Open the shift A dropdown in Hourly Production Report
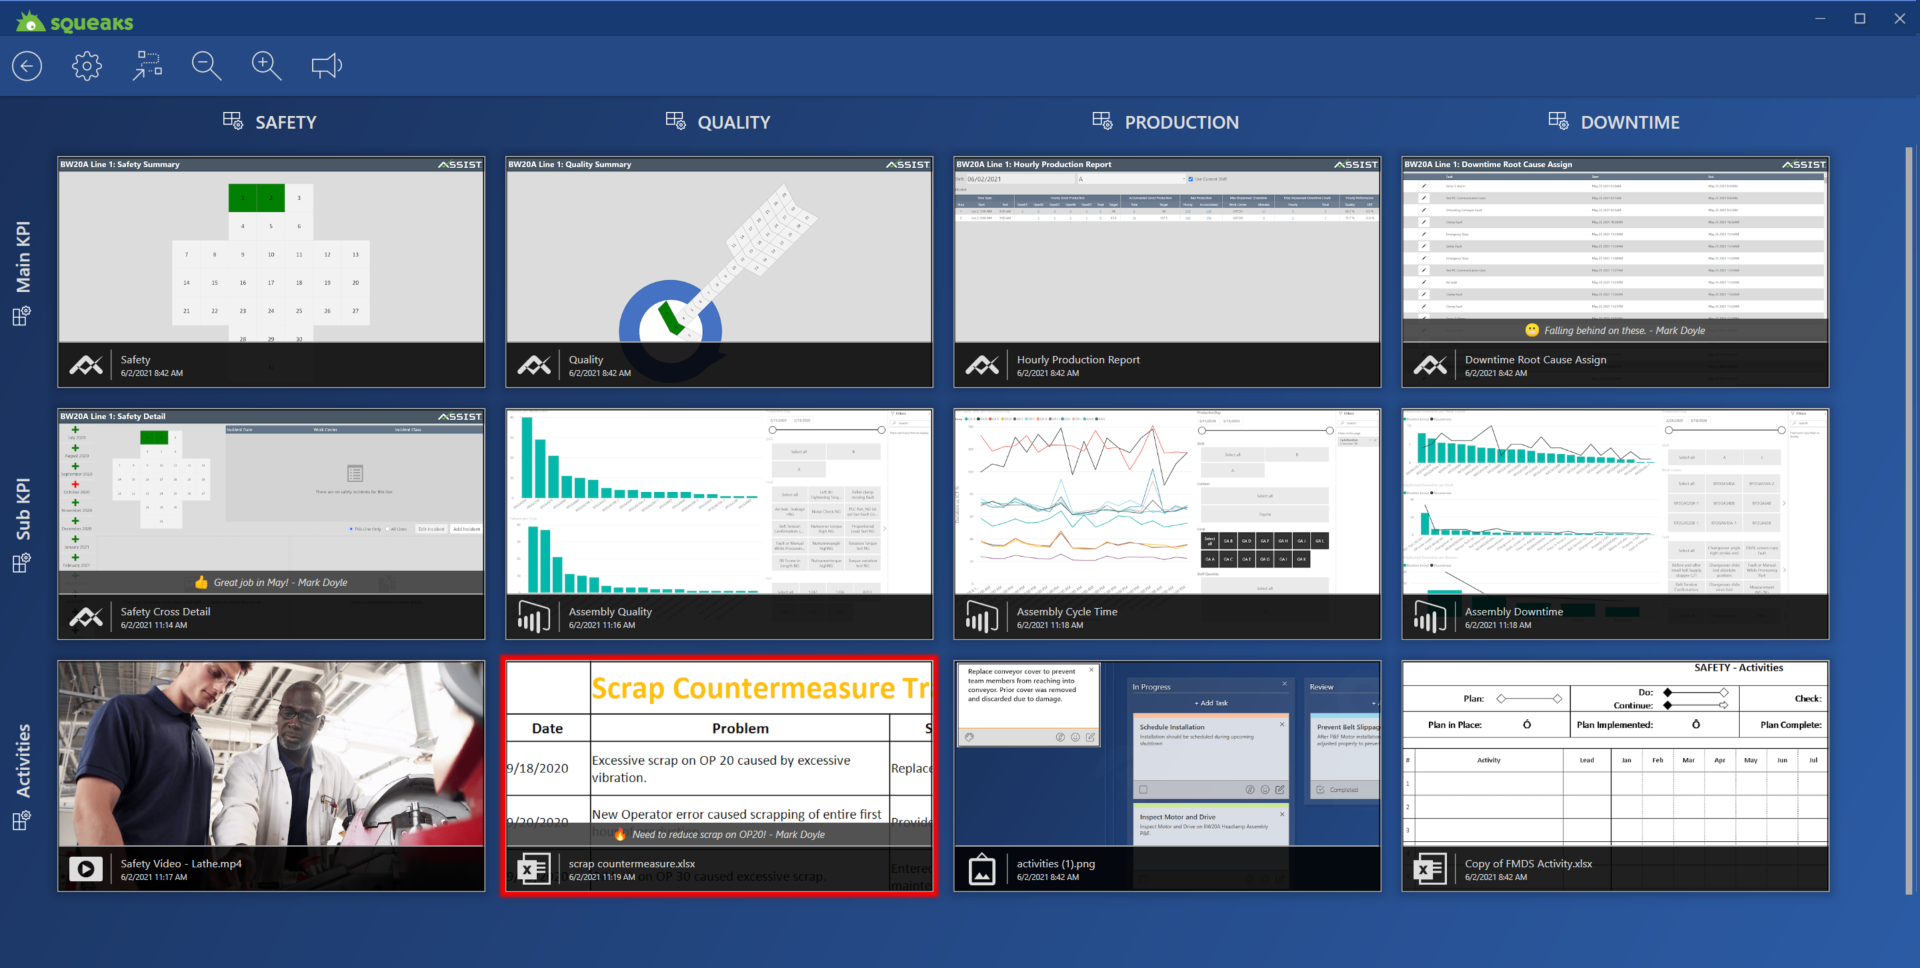1920x968 pixels. (1184, 179)
